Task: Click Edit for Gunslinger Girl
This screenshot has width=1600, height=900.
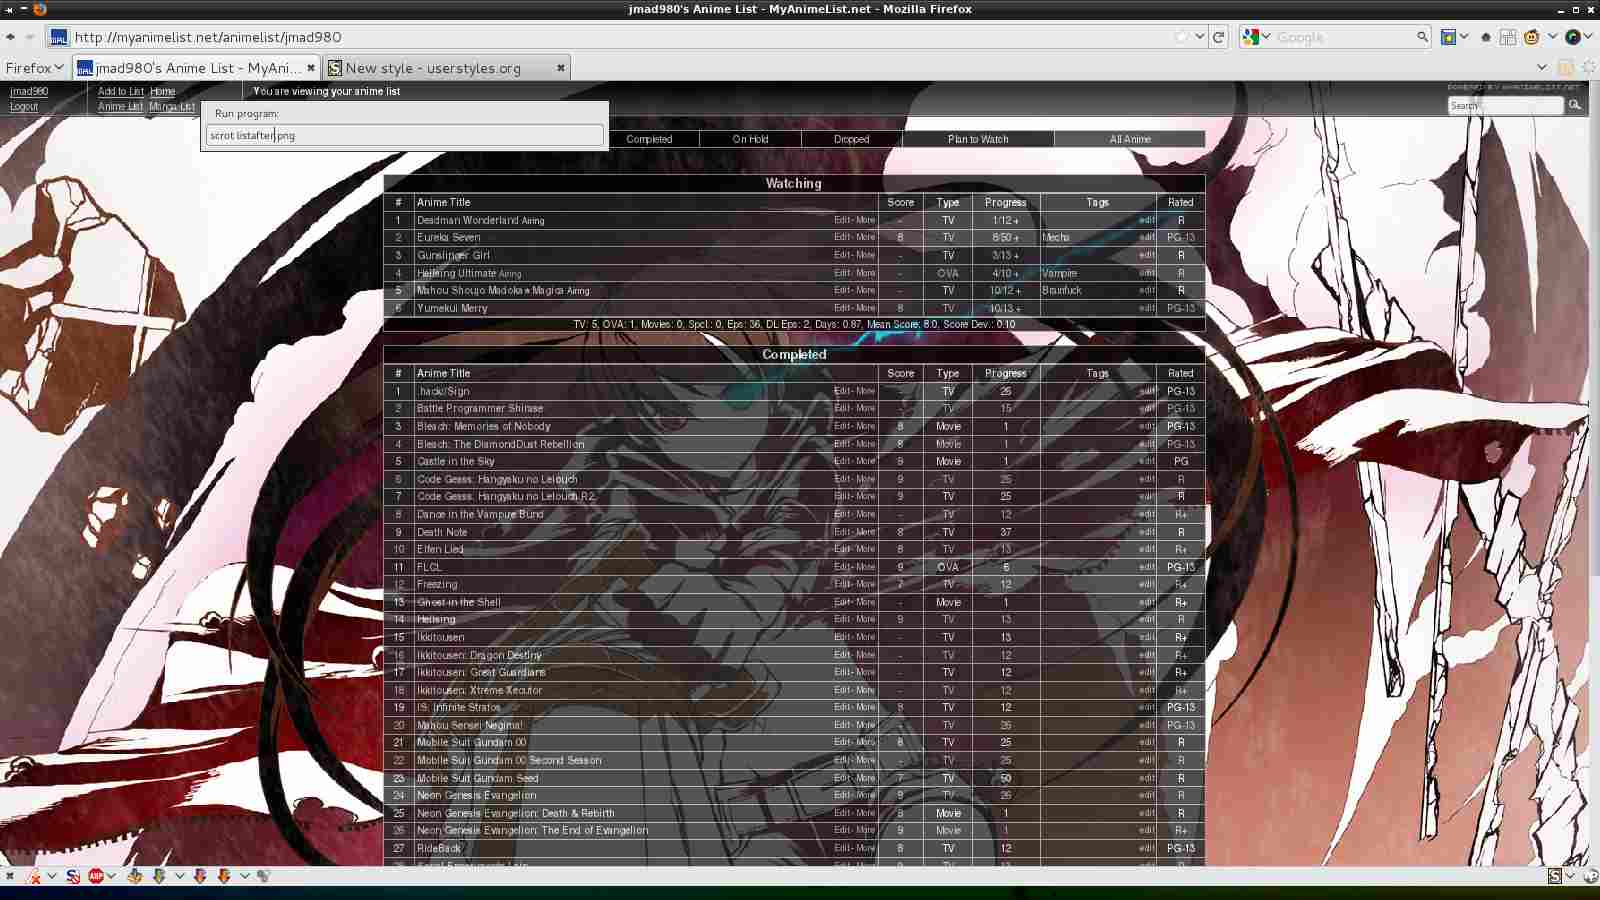Action: [x=842, y=255]
